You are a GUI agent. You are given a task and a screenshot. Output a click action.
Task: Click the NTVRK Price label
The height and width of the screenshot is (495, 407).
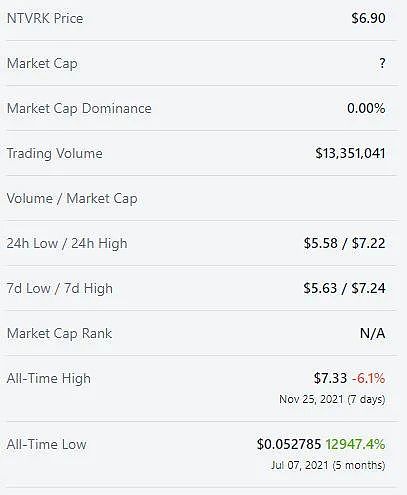pyautogui.click(x=45, y=18)
